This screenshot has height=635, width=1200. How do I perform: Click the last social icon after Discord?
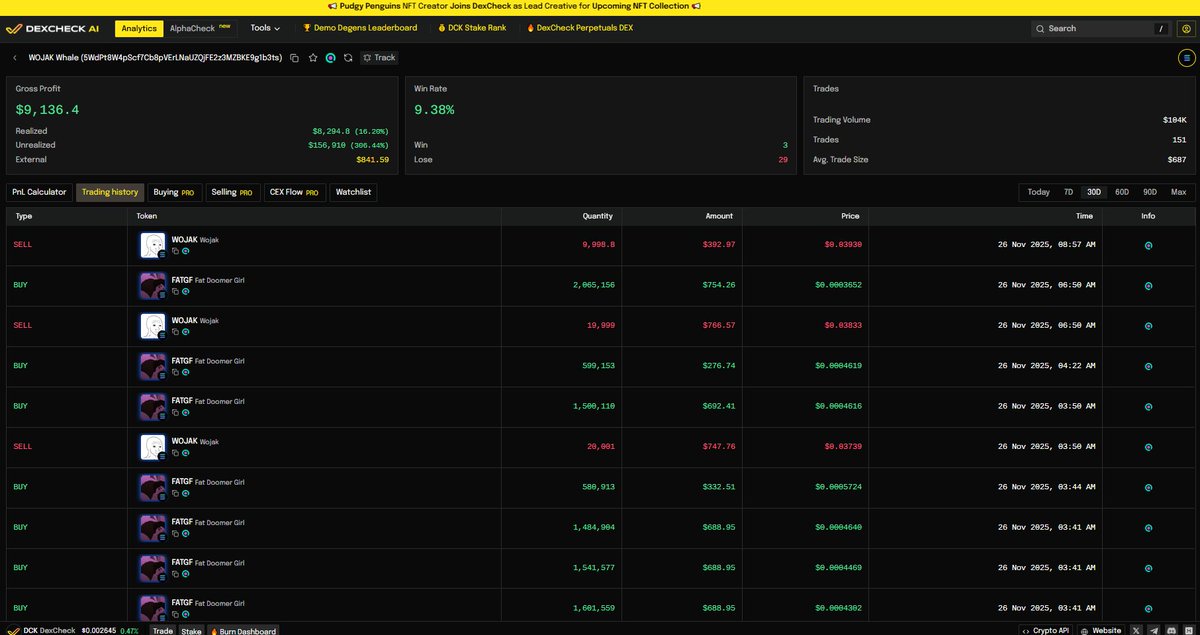pyautogui.click(x=1188, y=631)
